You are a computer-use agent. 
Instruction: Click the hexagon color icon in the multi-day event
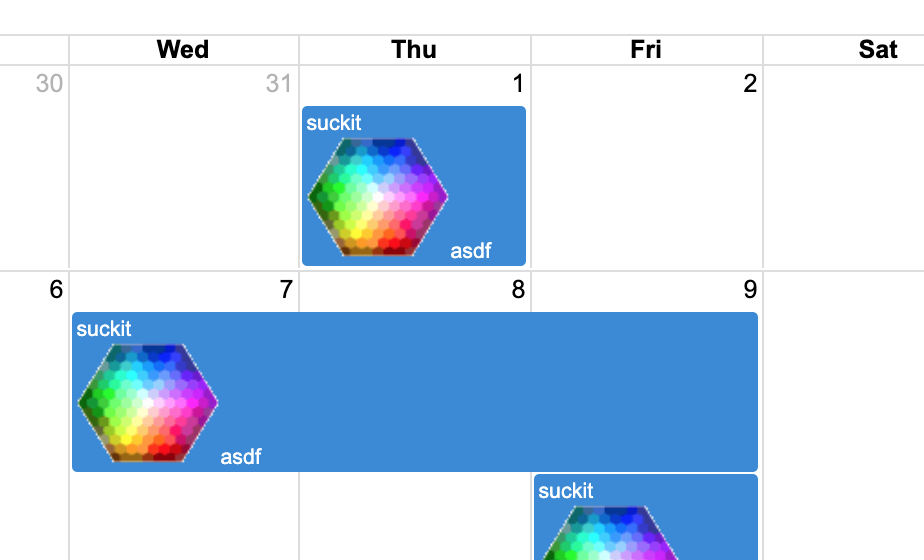(x=148, y=402)
